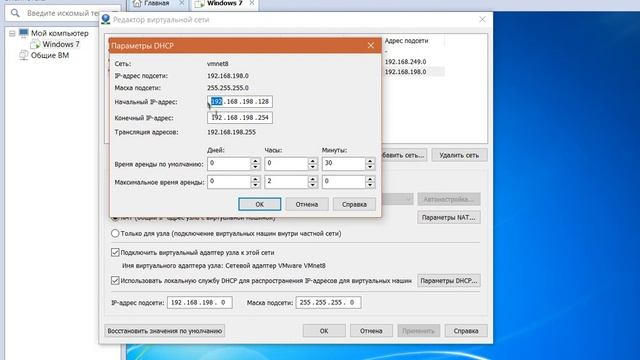Viewport: 640px width, 360px height.
Task: Click the search magnifier icon
Action: point(15,13)
